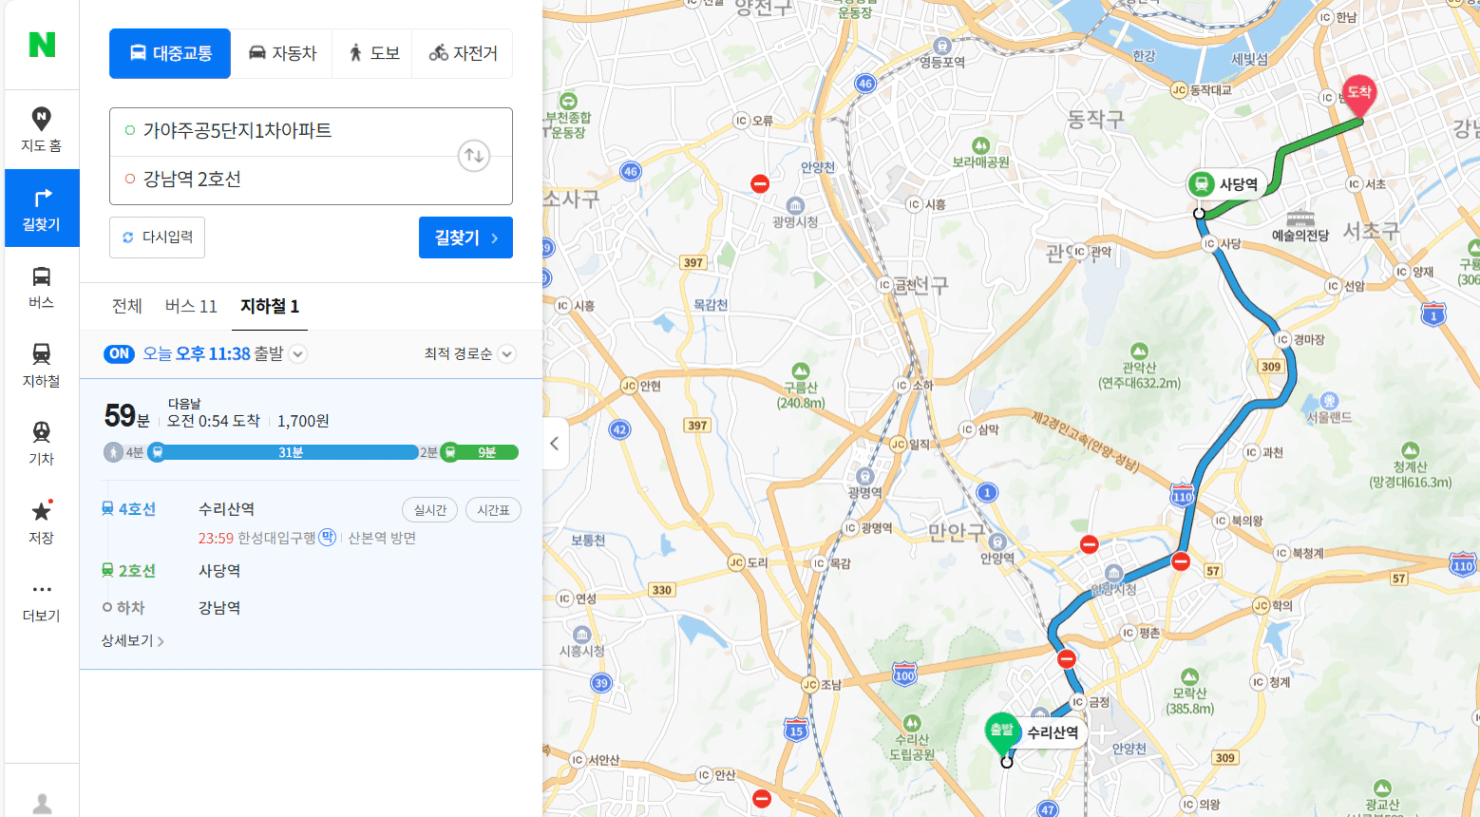The height and width of the screenshot is (817, 1480).
Task: Open 더보기 three-dot menu
Action: coord(41,600)
